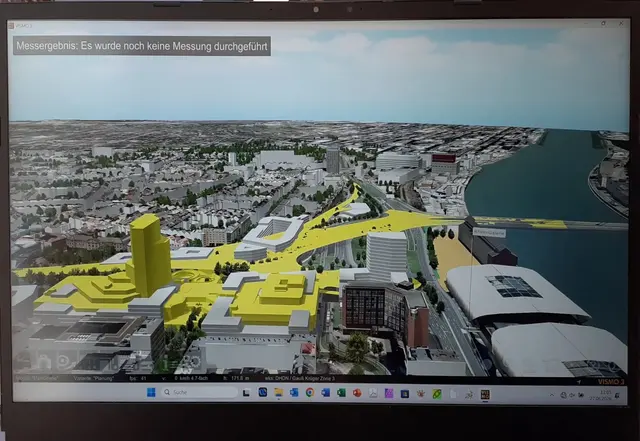Click the Messergebnis measurement result banner
The height and width of the screenshot is (441, 640).
pos(142,46)
